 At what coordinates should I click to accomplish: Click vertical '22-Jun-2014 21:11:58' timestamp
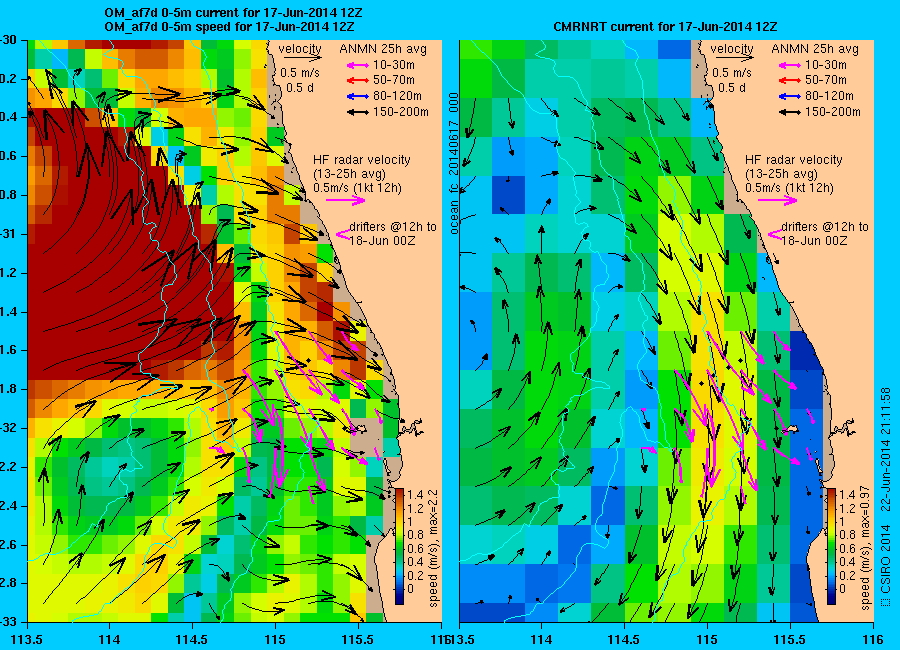click(x=885, y=448)
